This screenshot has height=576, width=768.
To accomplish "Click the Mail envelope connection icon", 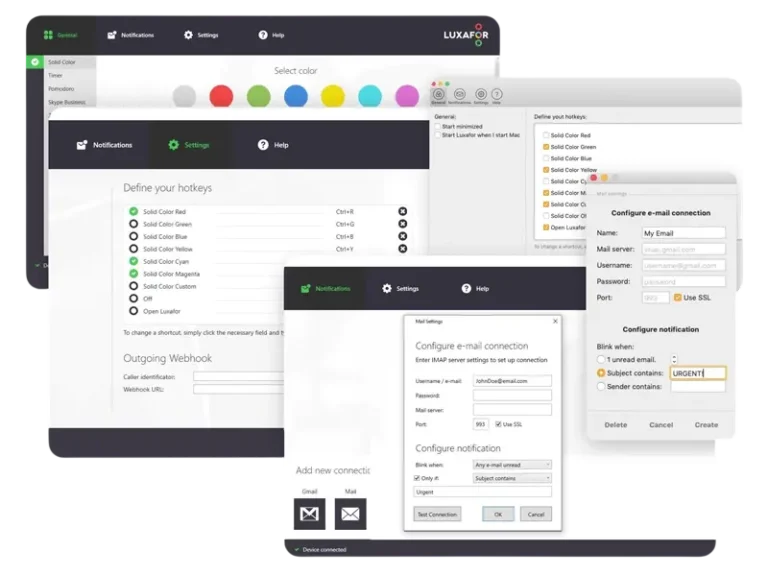I will pos(350,514).
